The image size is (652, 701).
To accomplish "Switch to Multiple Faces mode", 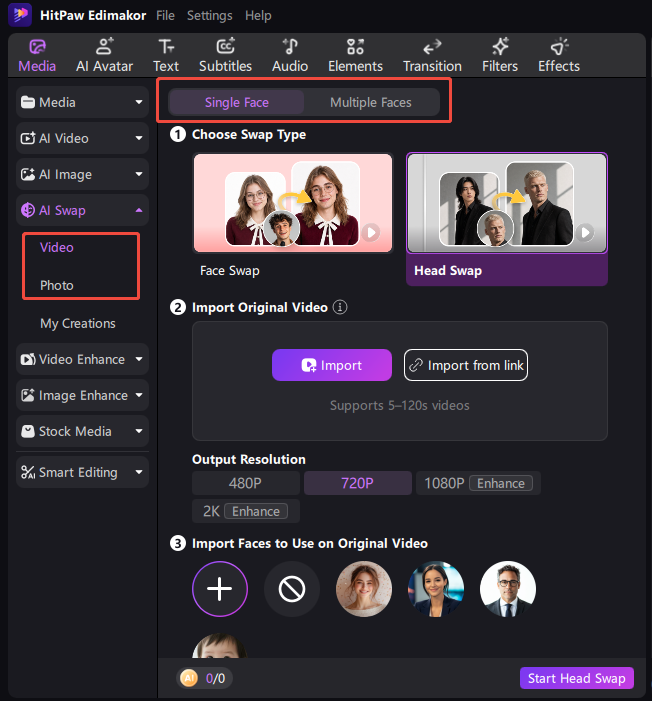I will 371,102.
